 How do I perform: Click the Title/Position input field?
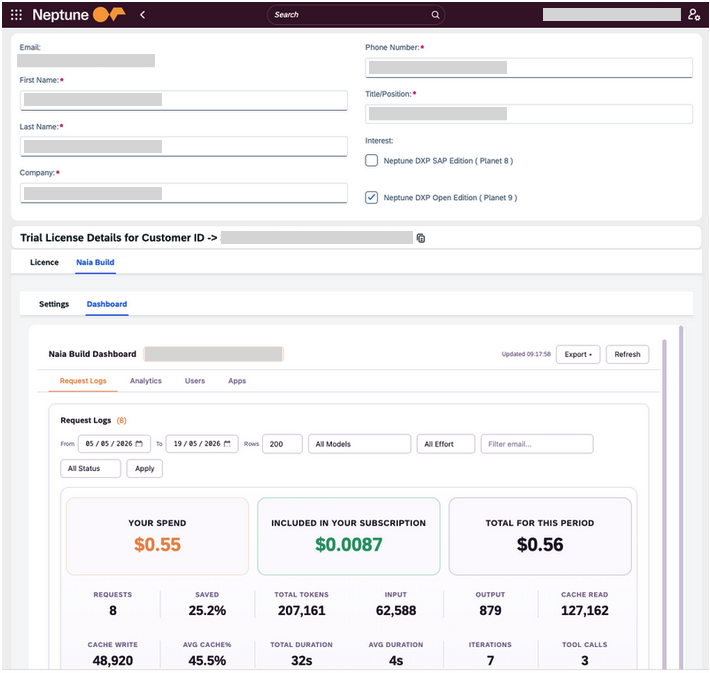528,114
